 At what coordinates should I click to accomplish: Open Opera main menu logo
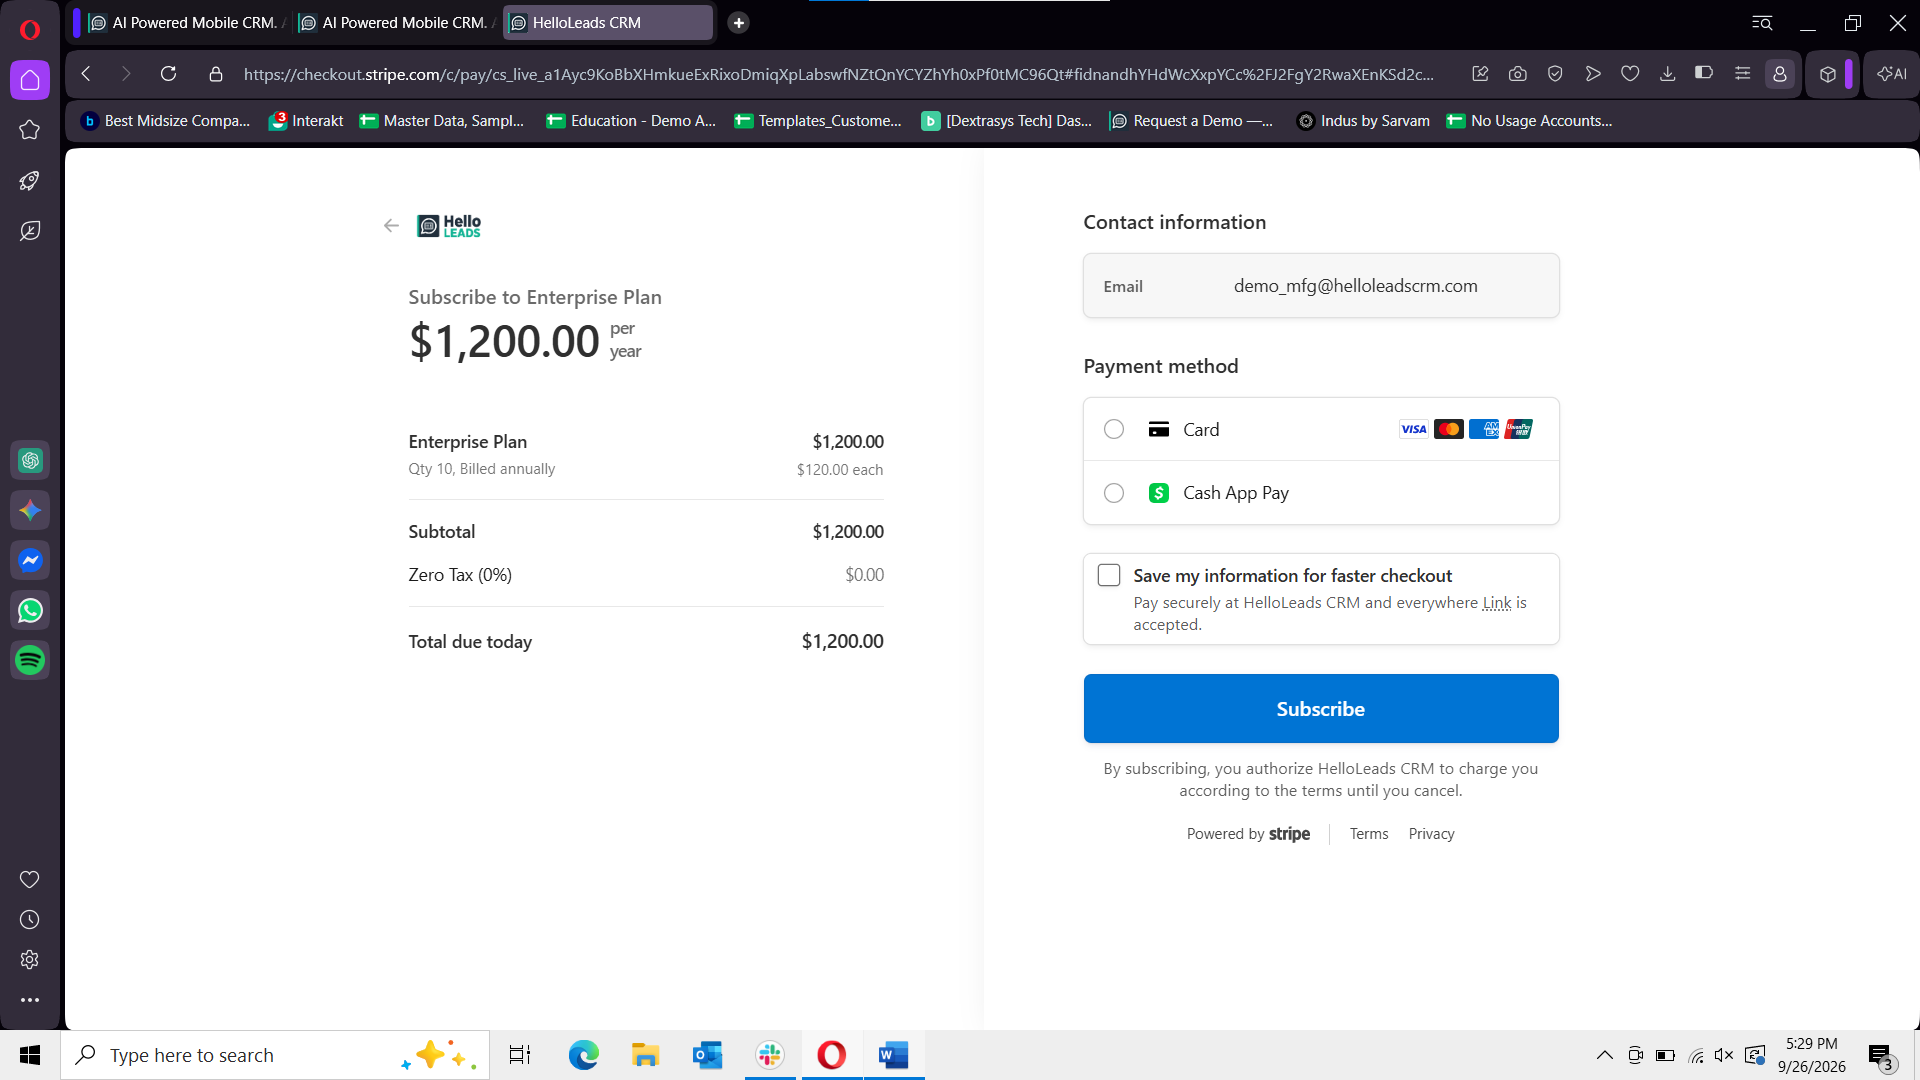[30, 30]
